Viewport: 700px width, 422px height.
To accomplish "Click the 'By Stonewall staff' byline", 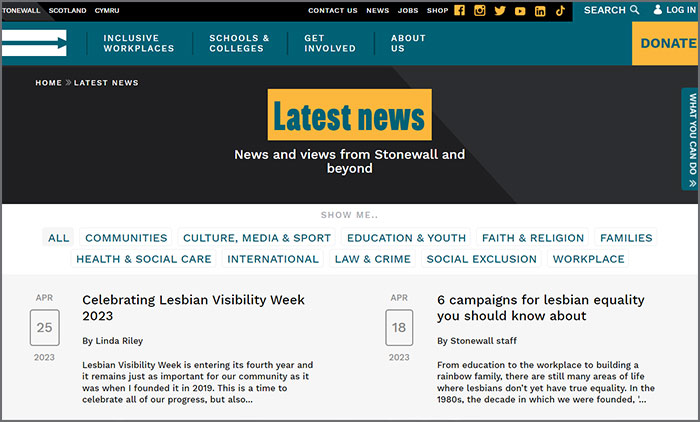I will (x=477, y=341).
